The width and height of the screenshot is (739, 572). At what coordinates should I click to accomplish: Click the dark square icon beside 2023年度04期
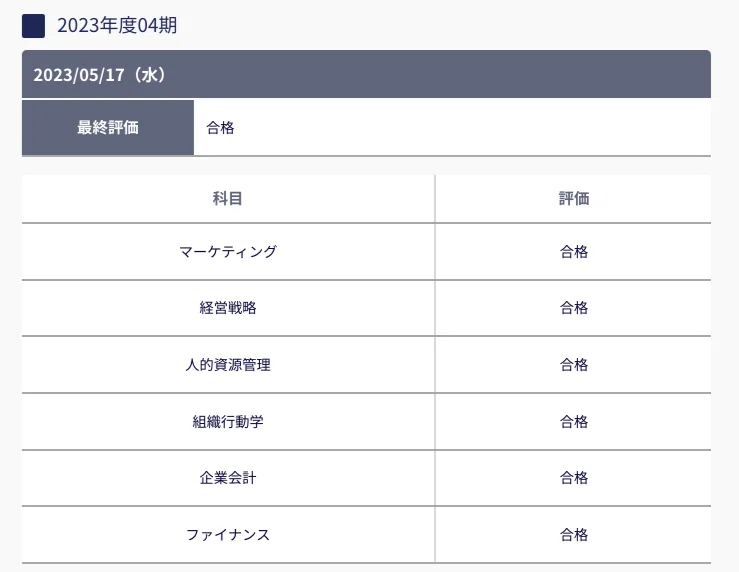pos(33,26)
